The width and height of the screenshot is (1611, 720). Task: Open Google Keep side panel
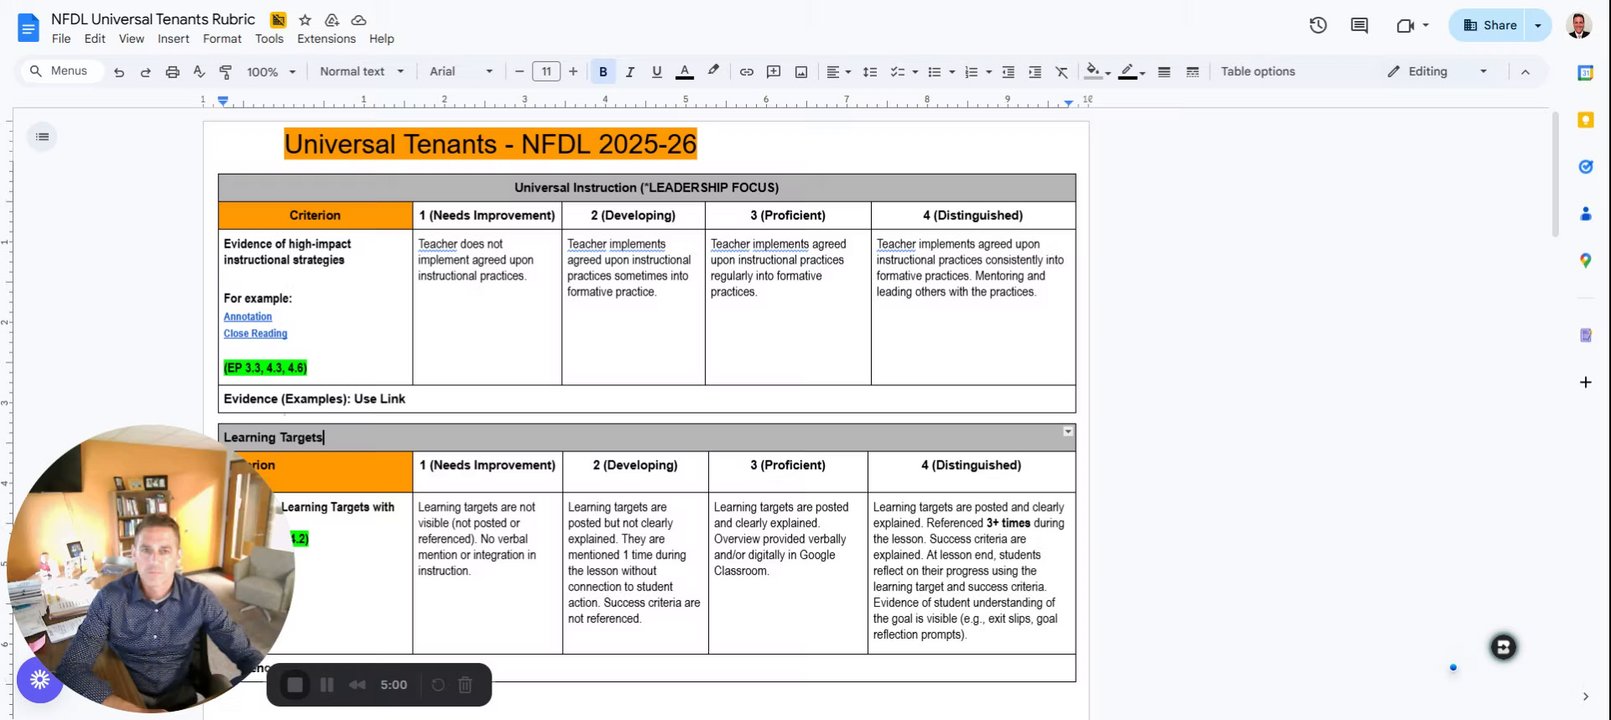click(1585, 120)
